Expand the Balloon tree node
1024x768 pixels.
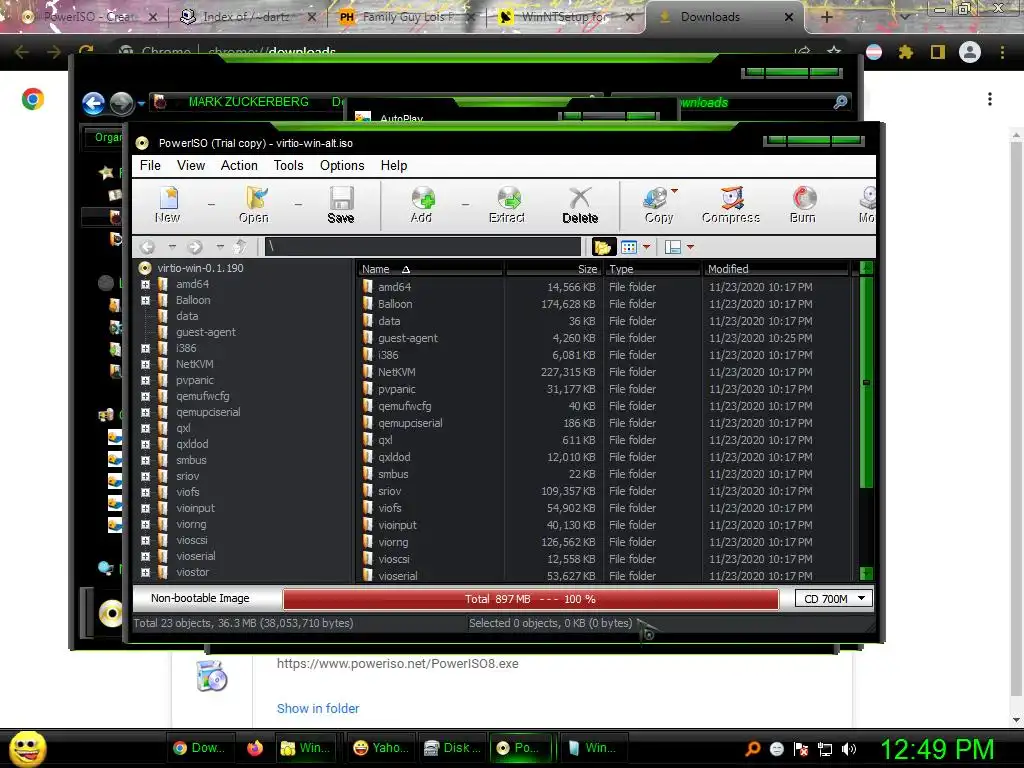tap(145, 300)
